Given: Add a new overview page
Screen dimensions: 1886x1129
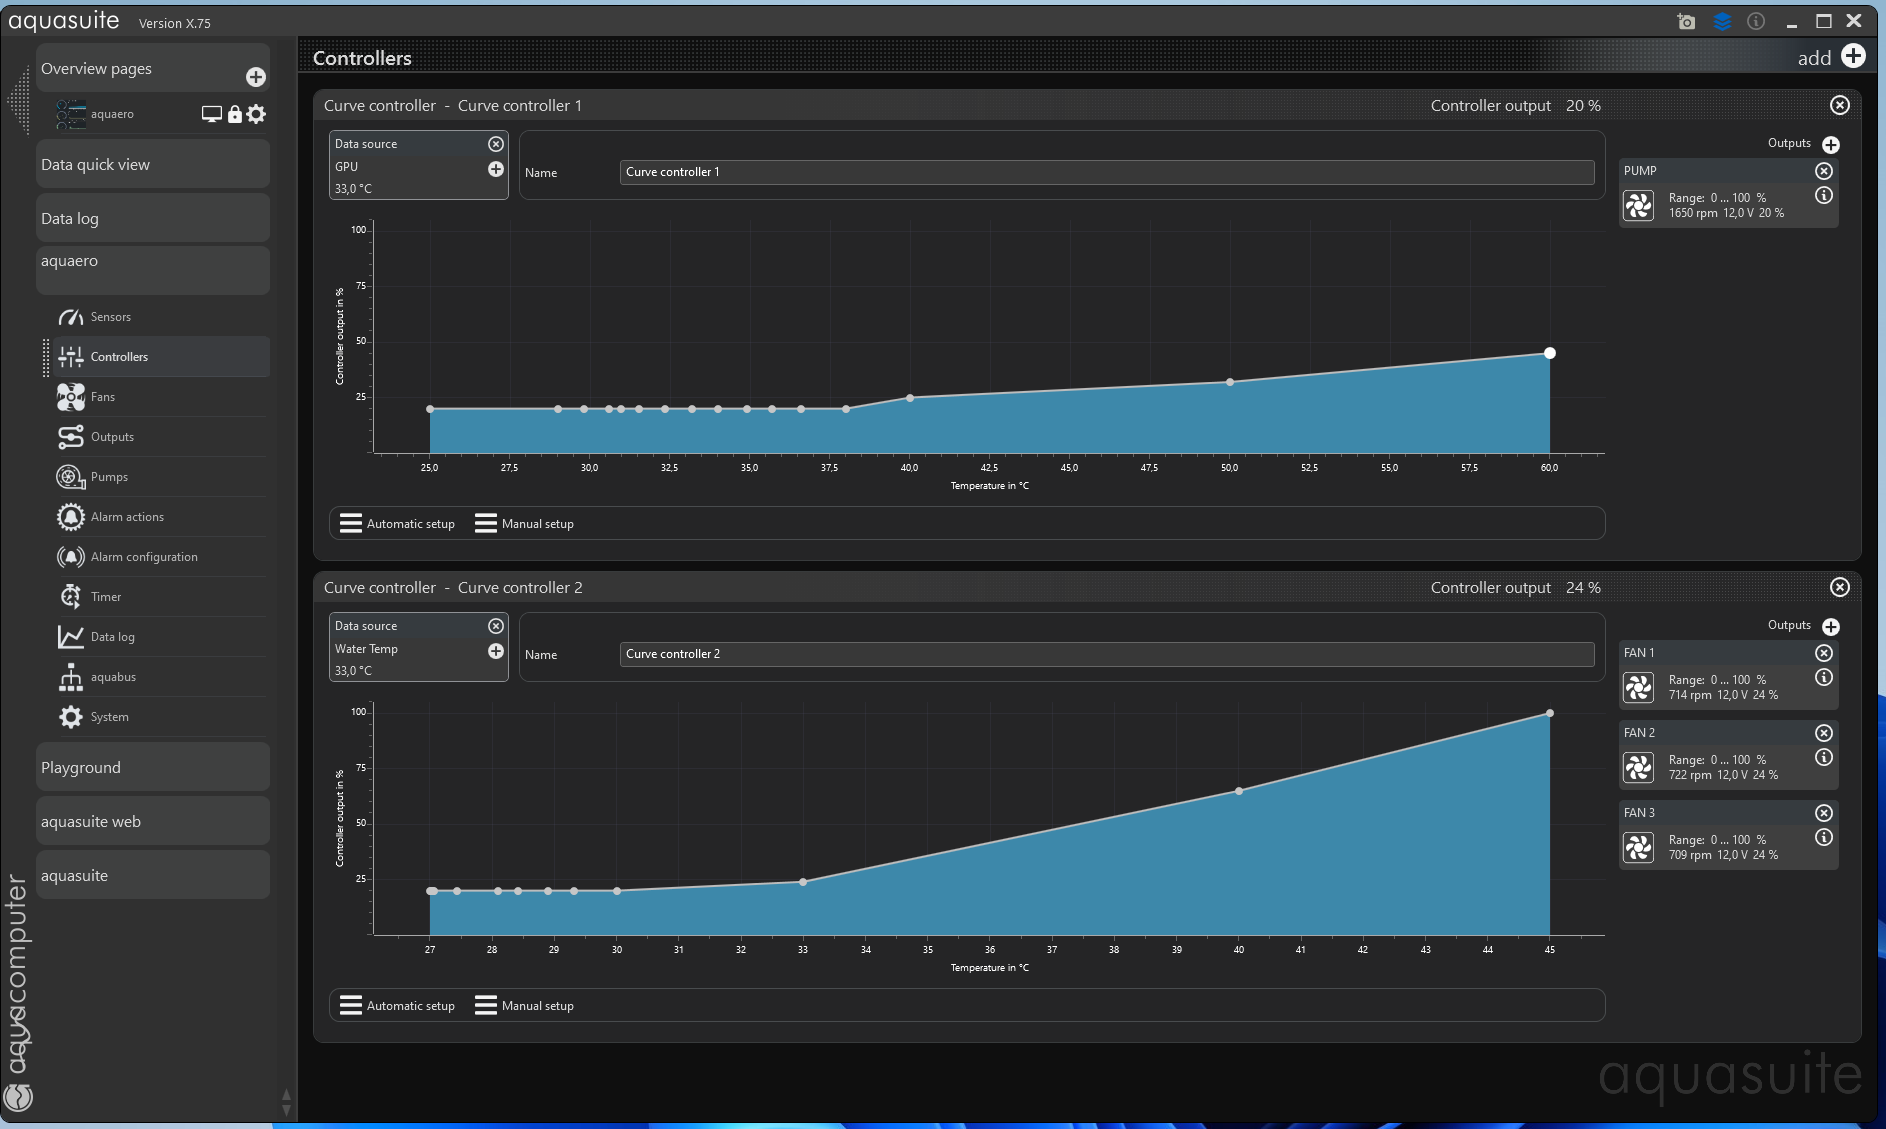Looking at the screenshot, I should pyautogui.click(x=256, y=77).
